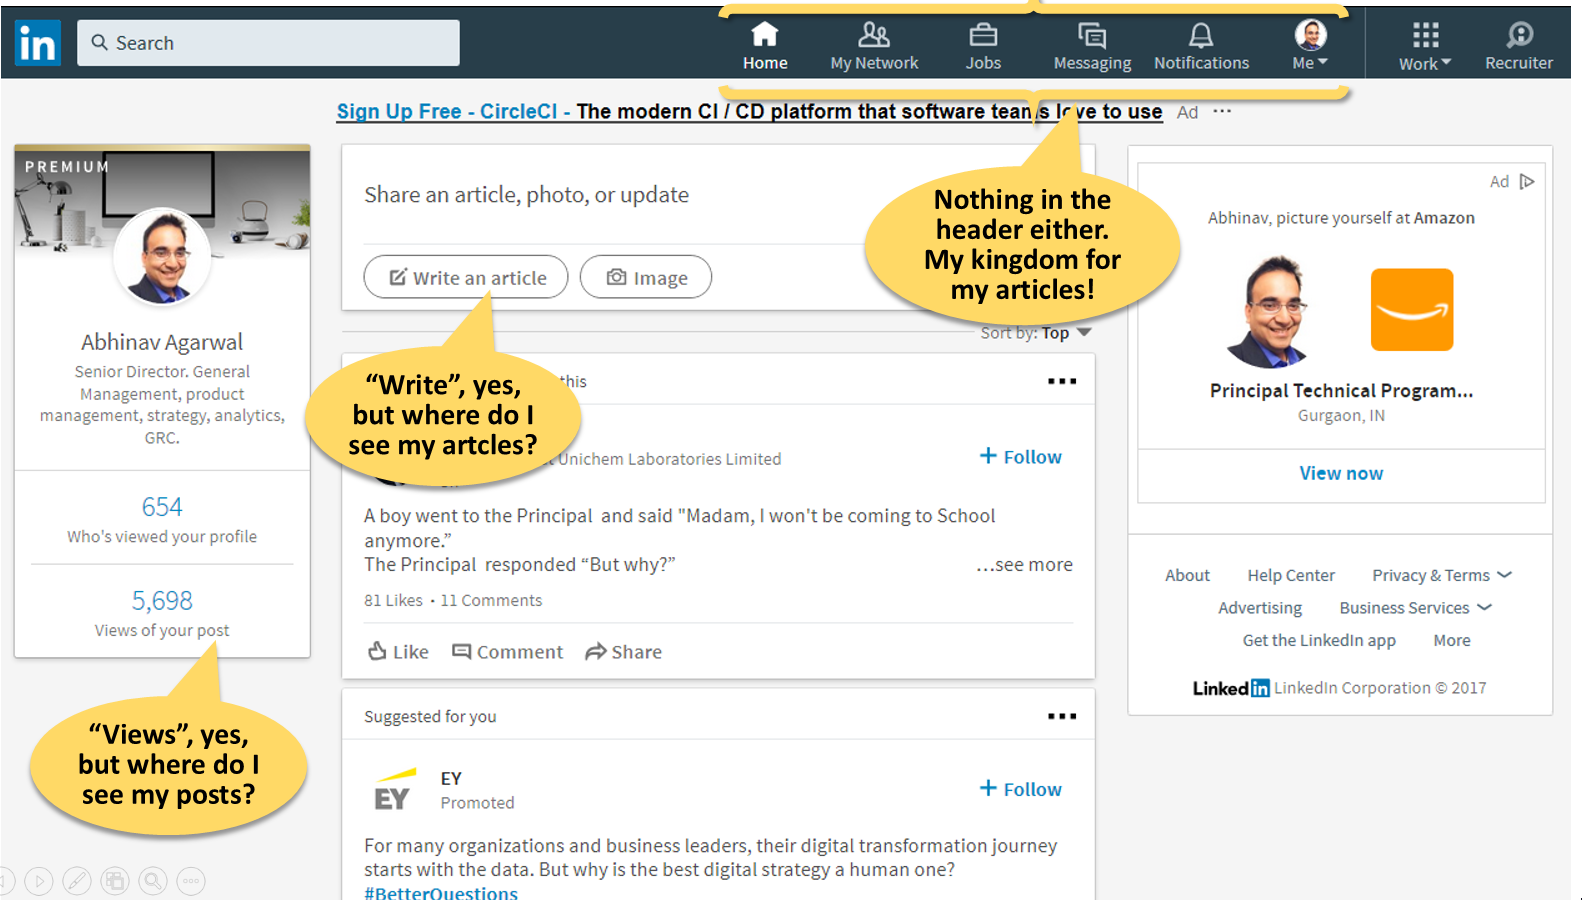Click the EY company name

[x=451, y=778]
